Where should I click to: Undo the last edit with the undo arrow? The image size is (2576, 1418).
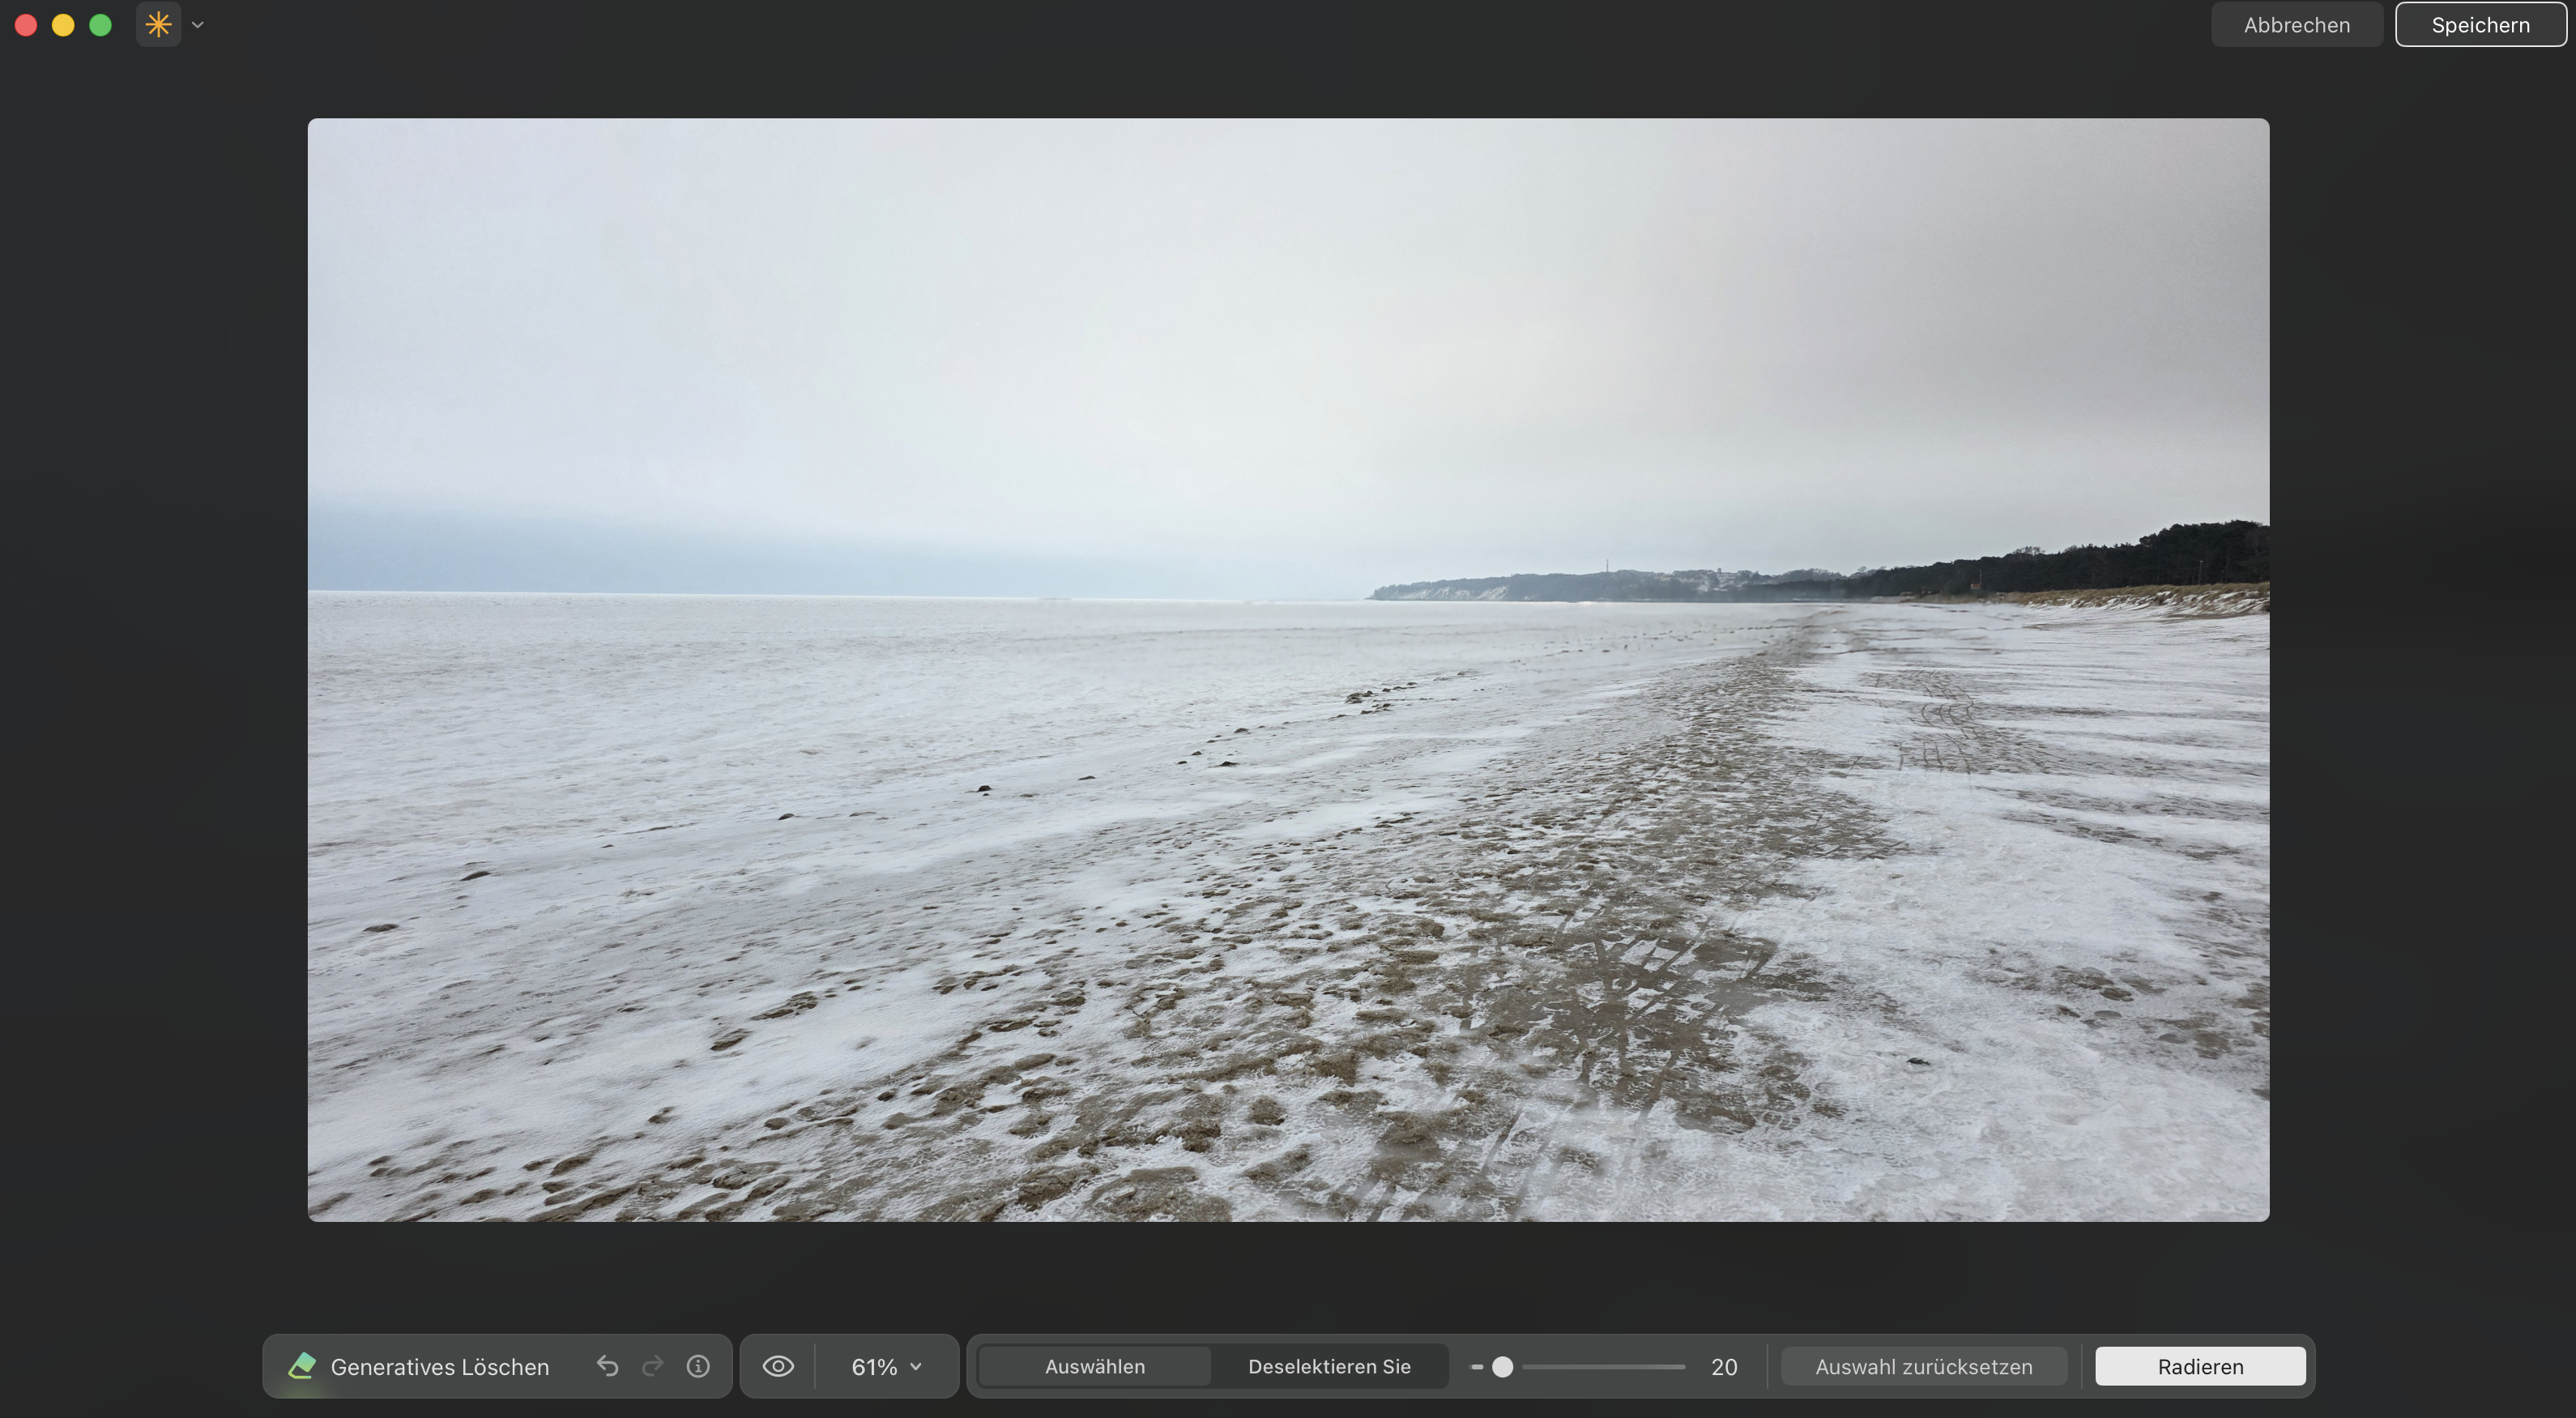point(607,1366)
